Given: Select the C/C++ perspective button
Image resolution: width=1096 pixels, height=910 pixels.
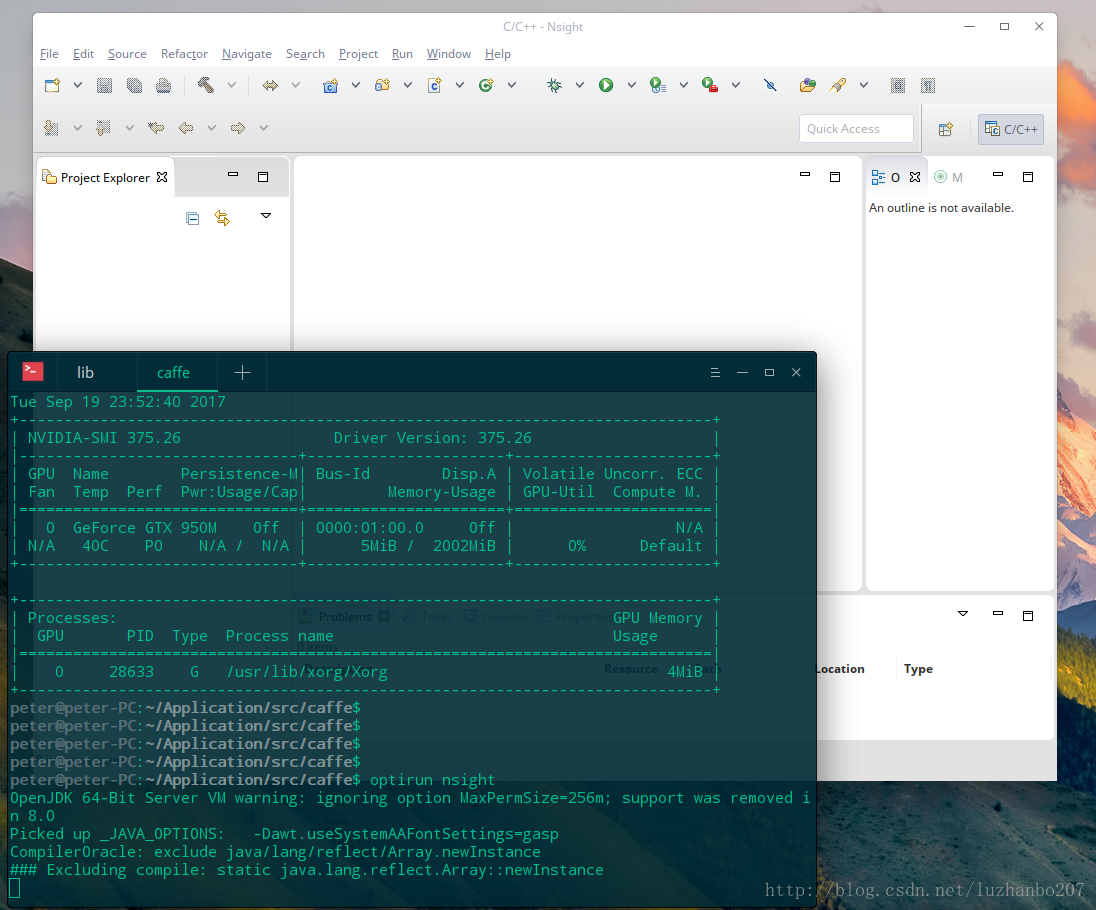Looking at the screenshot, I should tap(1011, 129).
